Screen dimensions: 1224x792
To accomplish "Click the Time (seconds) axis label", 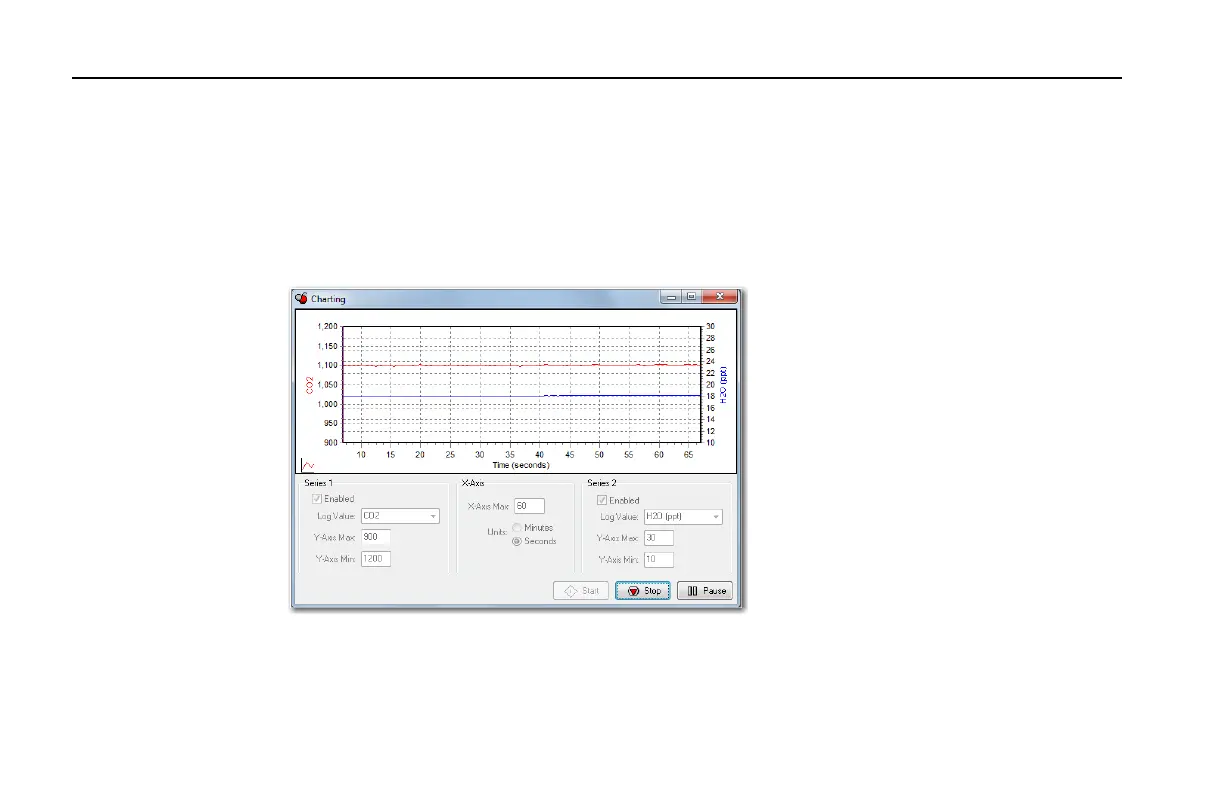I will (520, 465).
